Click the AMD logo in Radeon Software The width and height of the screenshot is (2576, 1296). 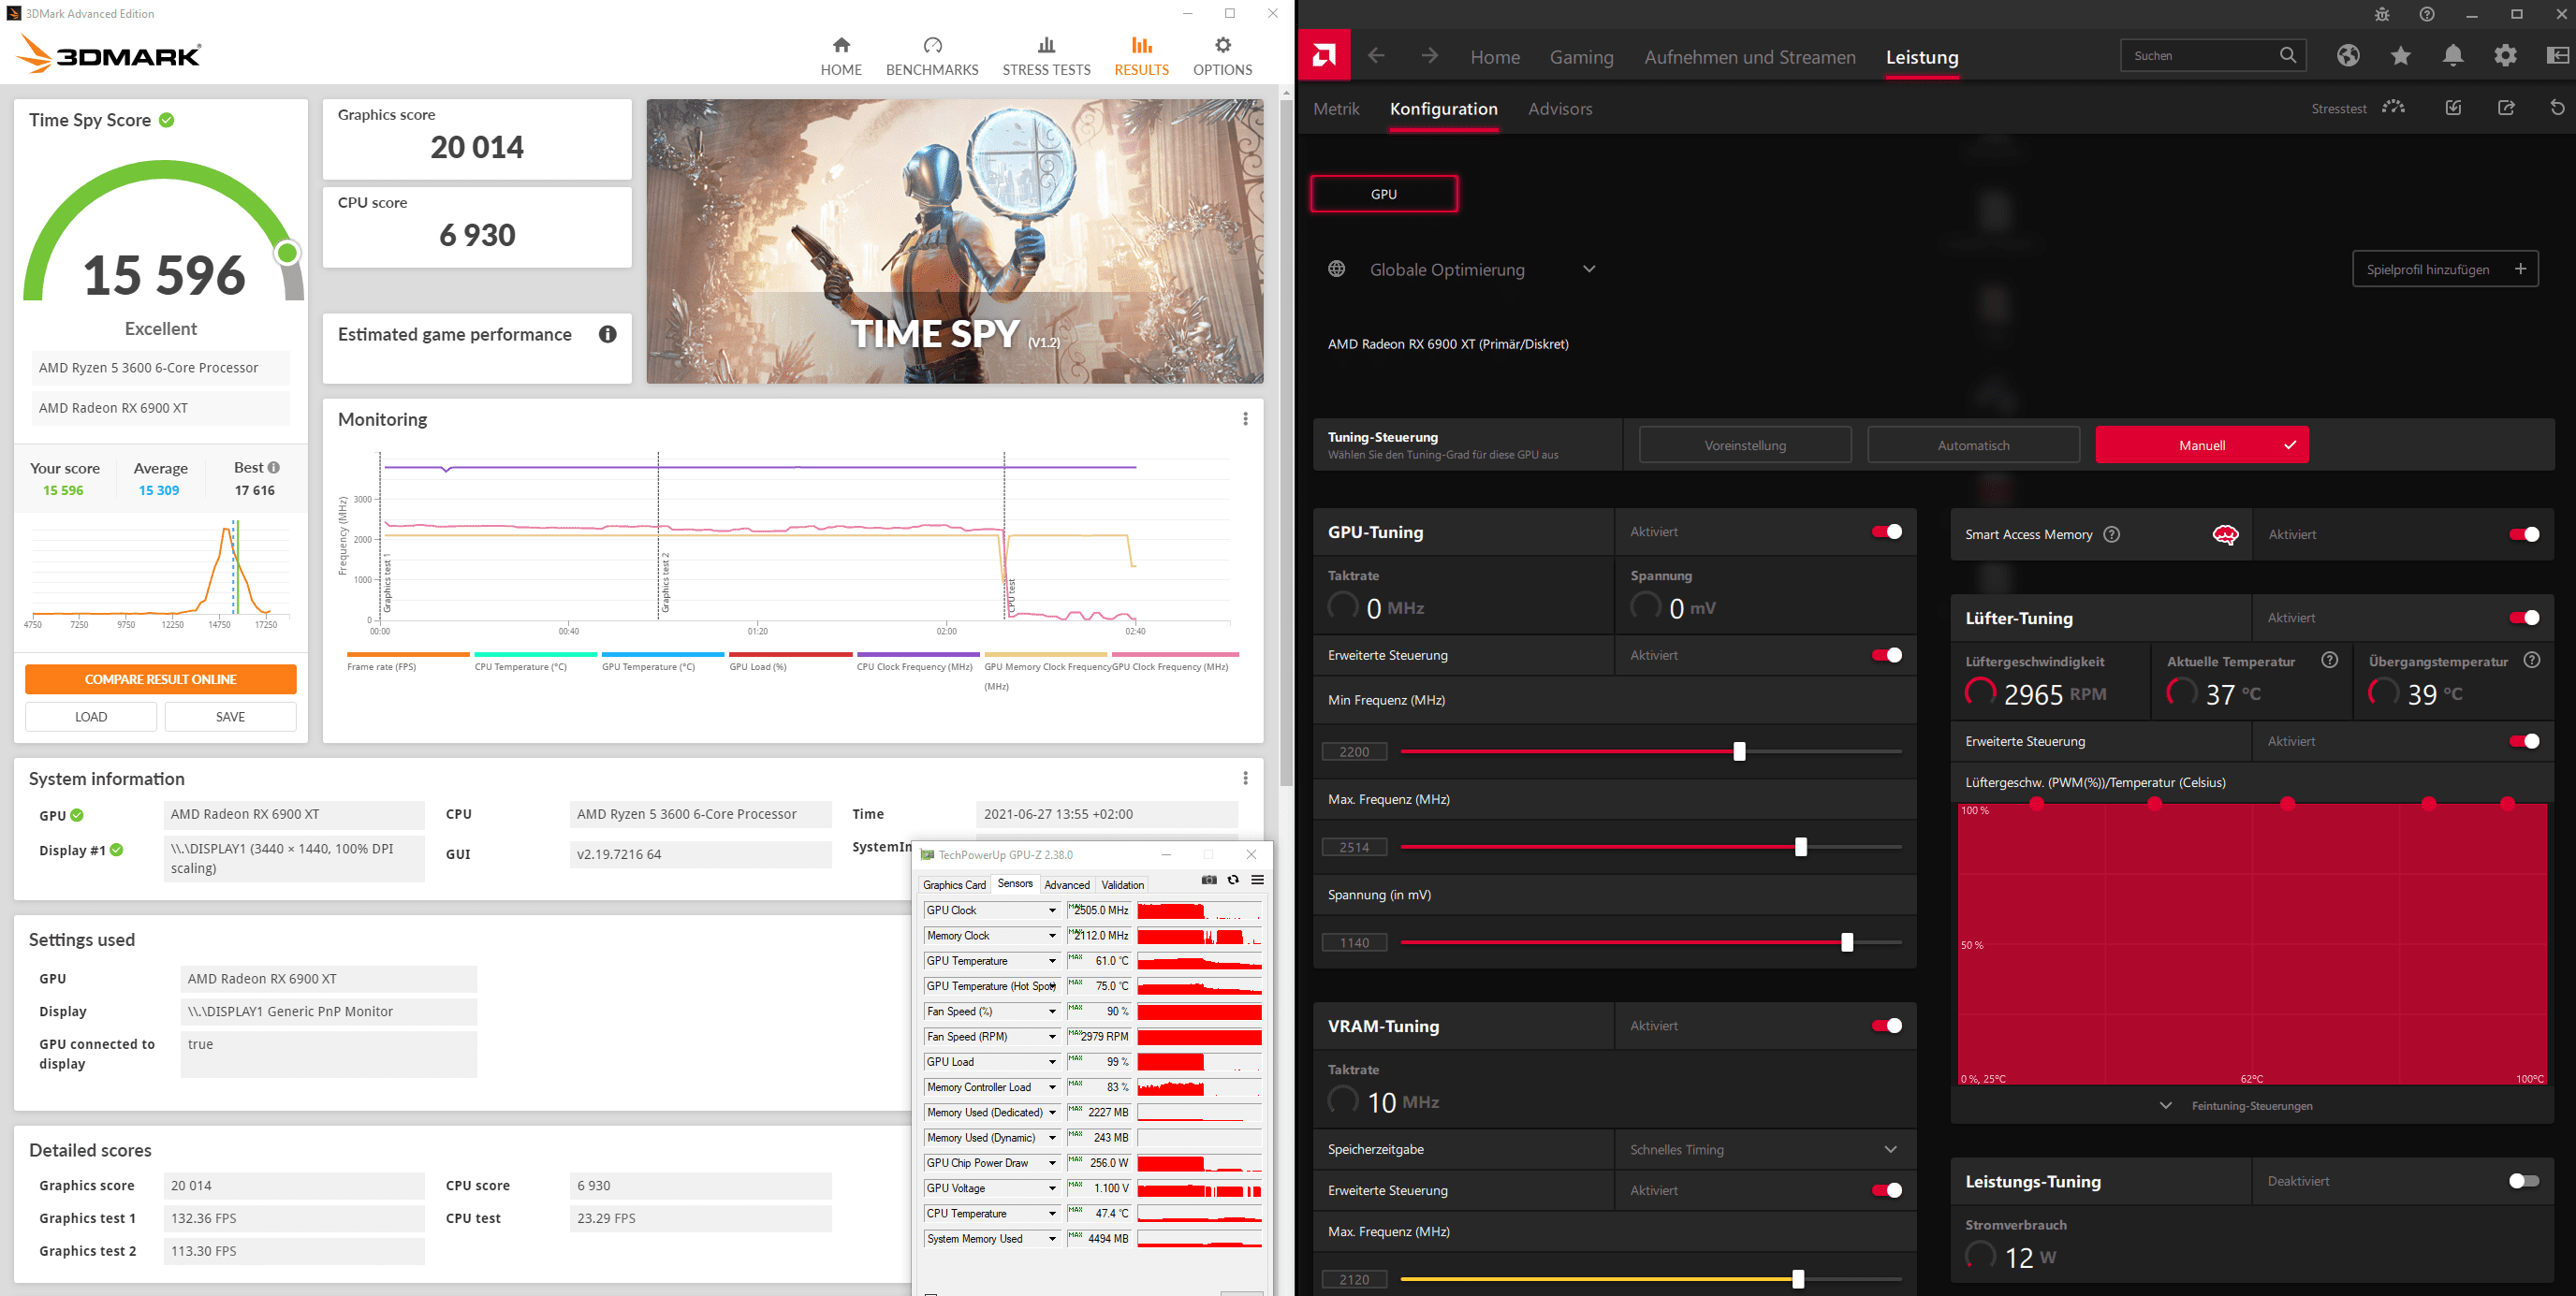[x=1324, y=55]
